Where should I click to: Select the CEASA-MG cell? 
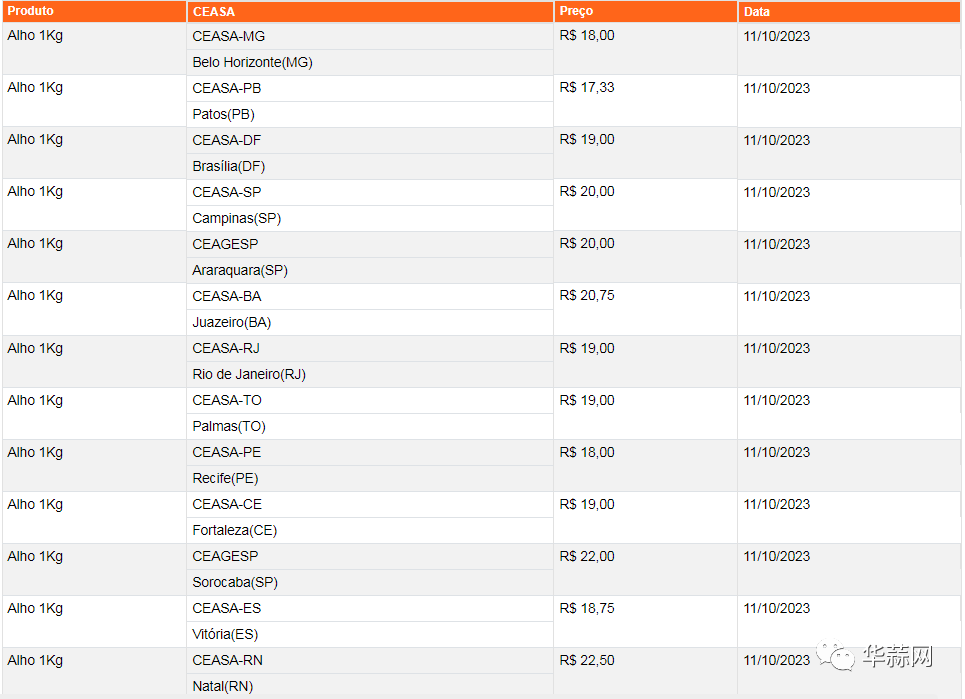229,36
